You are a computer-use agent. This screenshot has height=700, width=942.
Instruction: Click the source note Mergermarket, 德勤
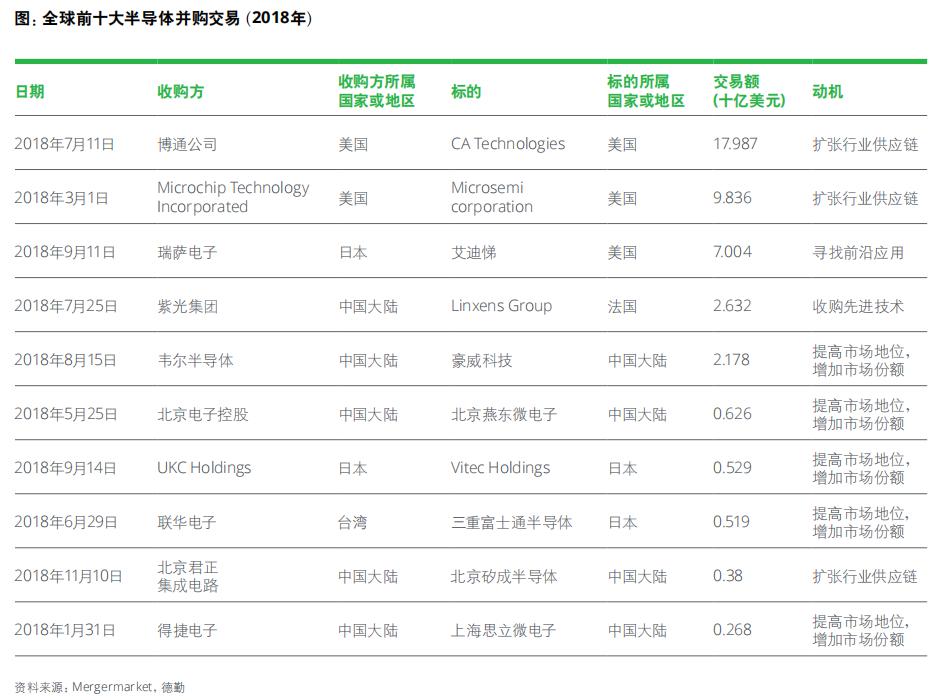128,687
